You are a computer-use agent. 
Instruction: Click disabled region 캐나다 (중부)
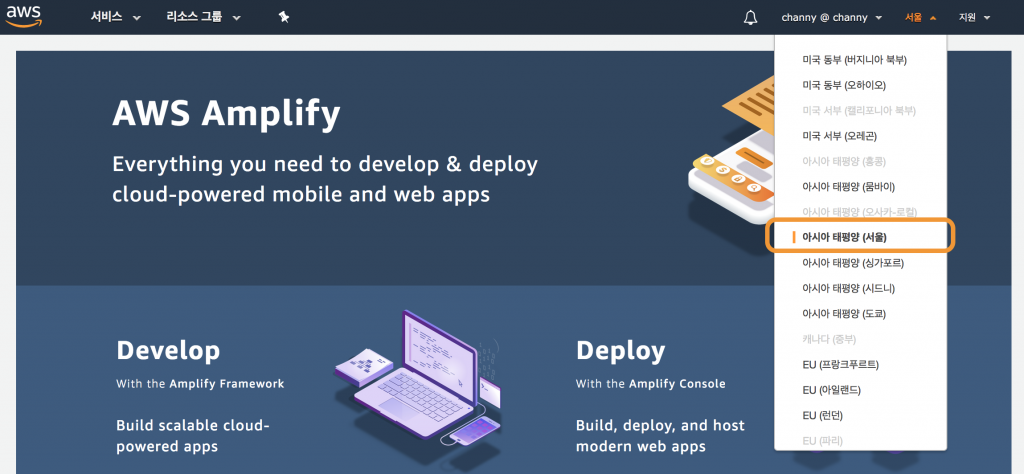point(829,339)
